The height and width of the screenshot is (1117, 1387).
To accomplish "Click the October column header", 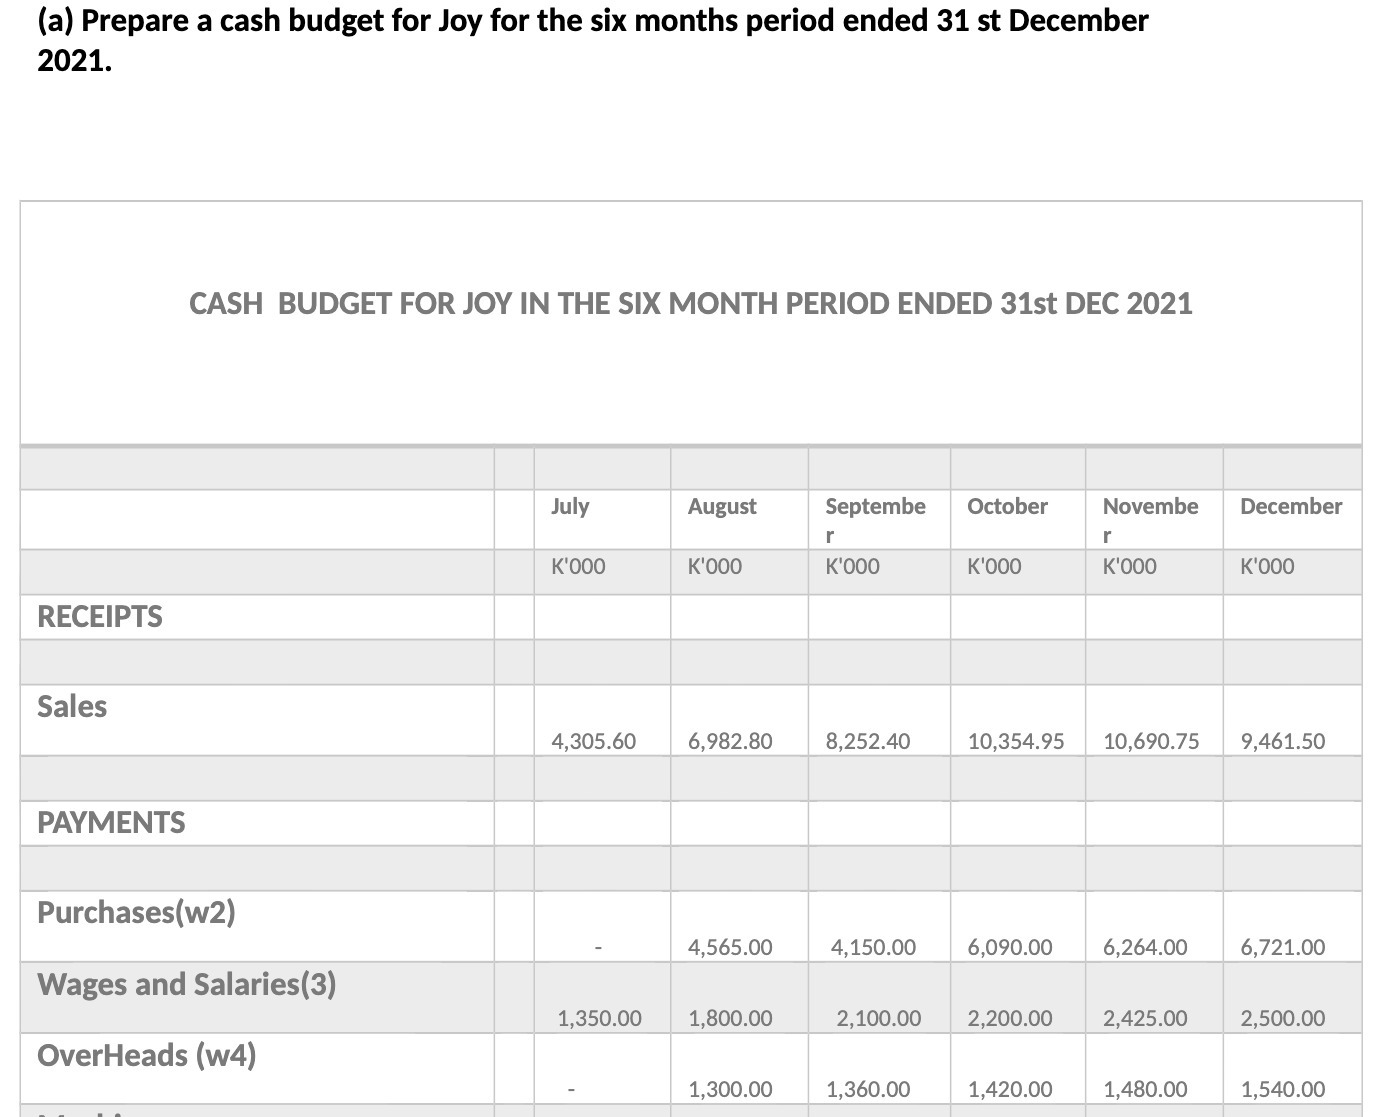I will [x=1006, y=507].
